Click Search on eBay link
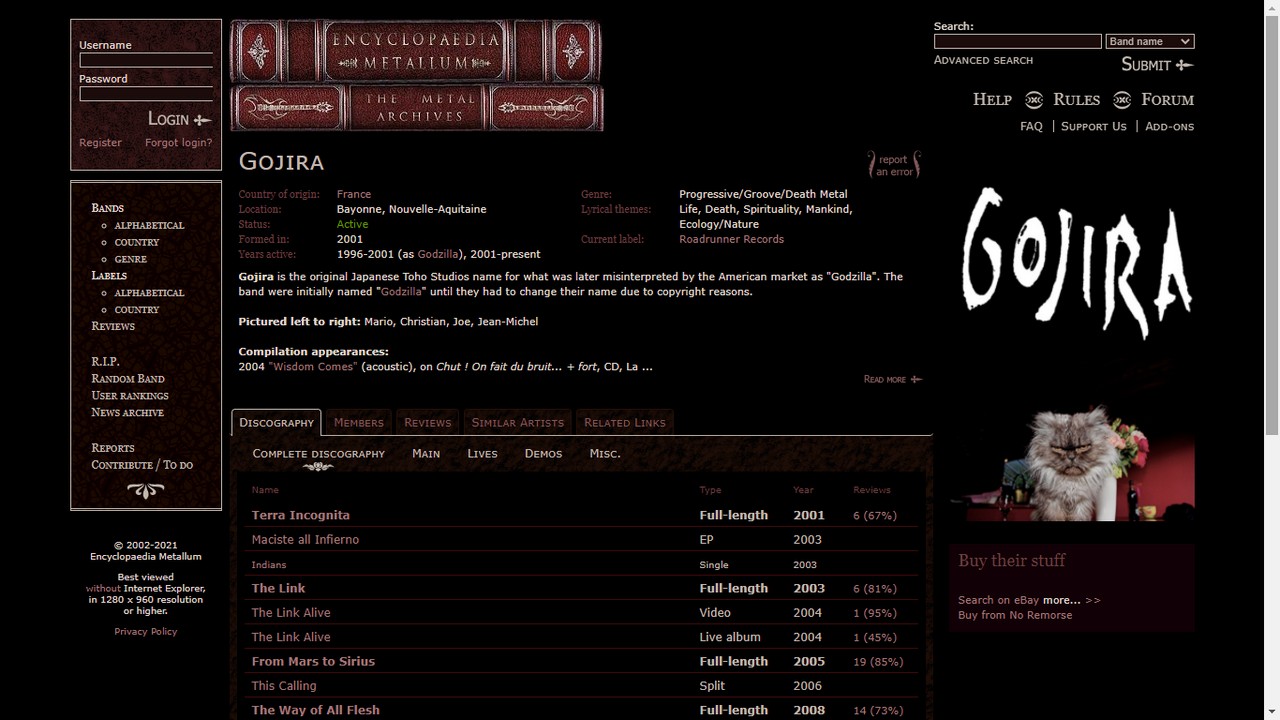The height and width of the screenshot is (720, 1280). pyautogui.click(x=998, y=601)
